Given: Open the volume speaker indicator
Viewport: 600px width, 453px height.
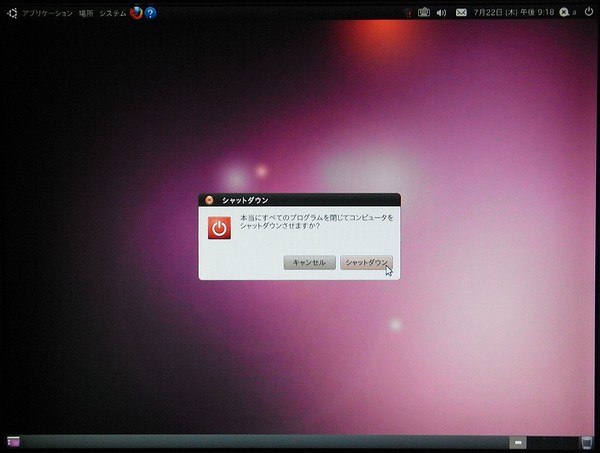Looking at the screenshot, I should (441, 13).
